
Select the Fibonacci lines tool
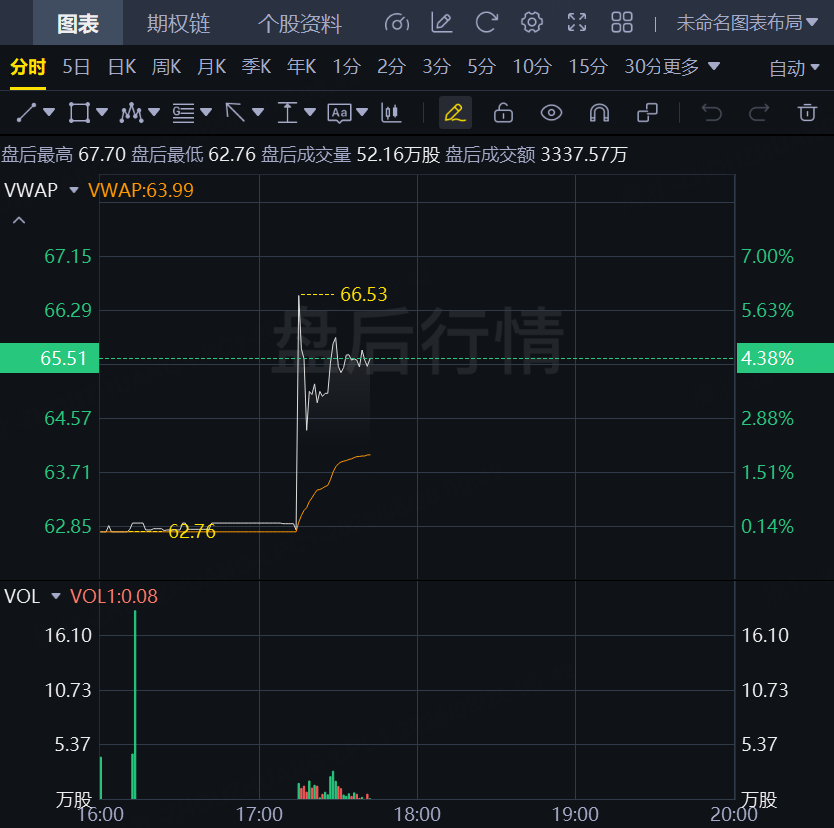click(x=183, y=113)
